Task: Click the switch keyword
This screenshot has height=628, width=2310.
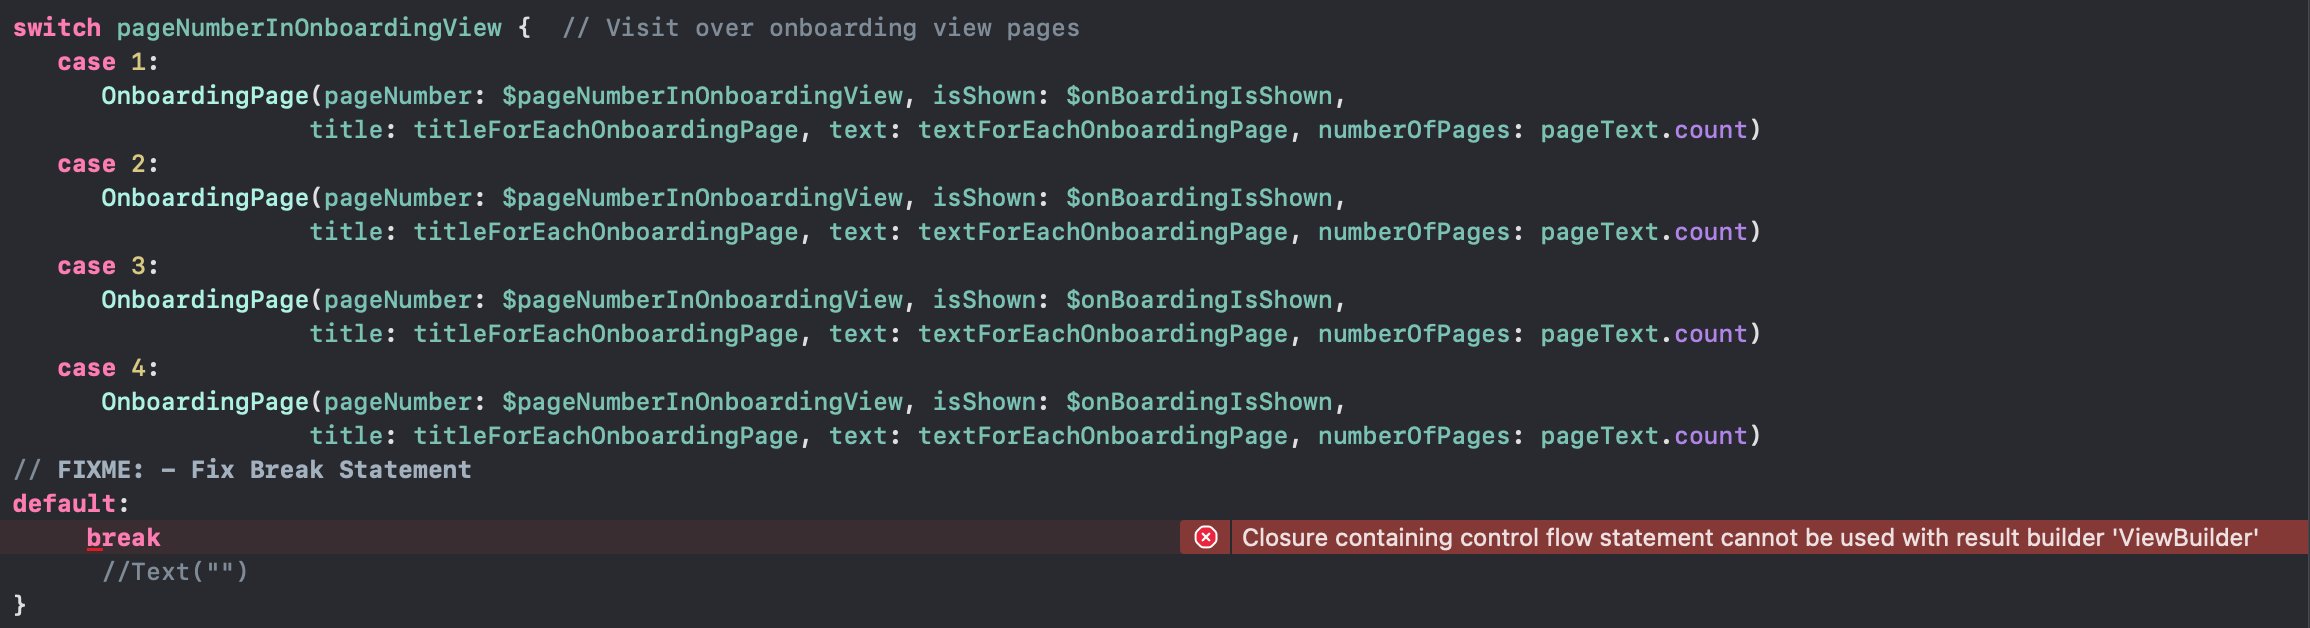Action: 57,28
